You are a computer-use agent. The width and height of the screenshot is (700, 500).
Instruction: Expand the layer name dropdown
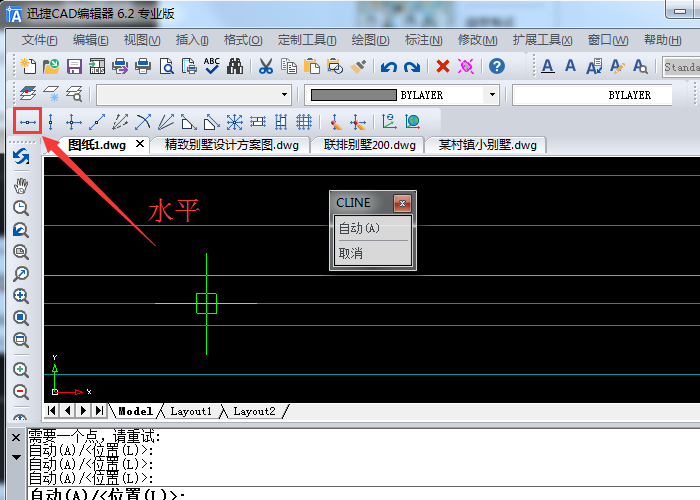pyautogui.click(x=284, y=95)
